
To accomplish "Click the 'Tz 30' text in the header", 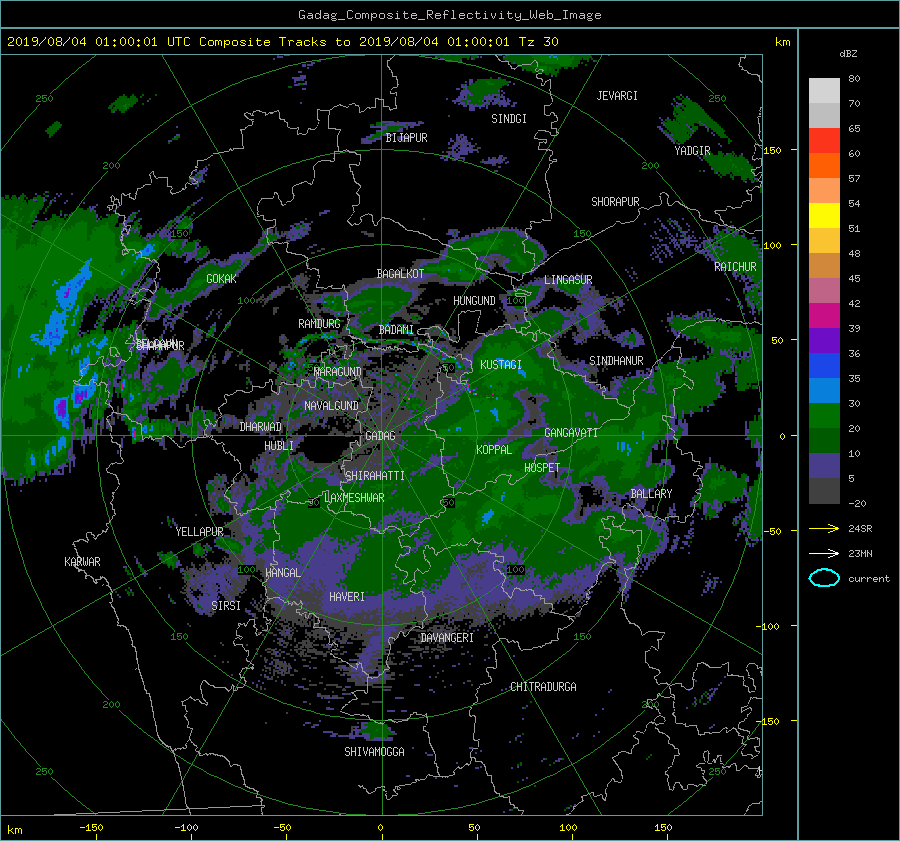I will (x=538, y=42).
